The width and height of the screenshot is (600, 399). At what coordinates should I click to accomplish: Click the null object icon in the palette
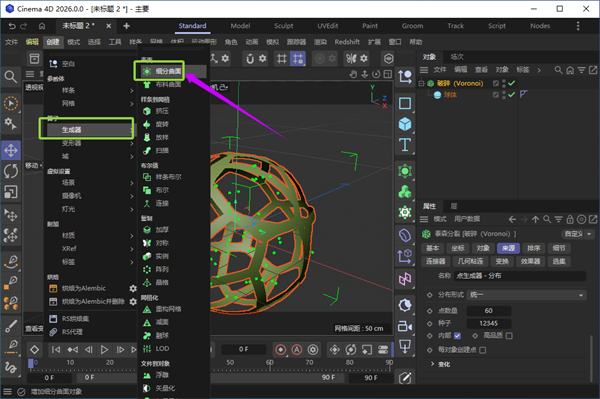pos(405,77)
